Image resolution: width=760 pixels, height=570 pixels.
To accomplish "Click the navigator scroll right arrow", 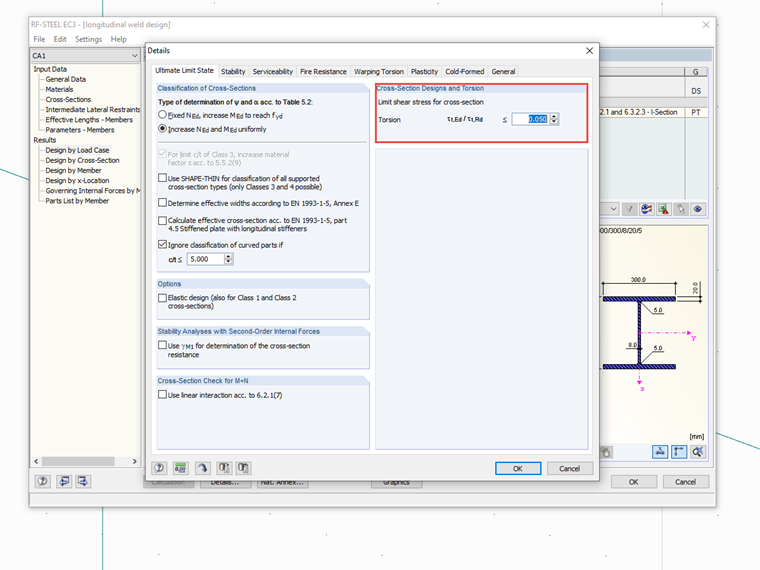I will click(135, 461).
